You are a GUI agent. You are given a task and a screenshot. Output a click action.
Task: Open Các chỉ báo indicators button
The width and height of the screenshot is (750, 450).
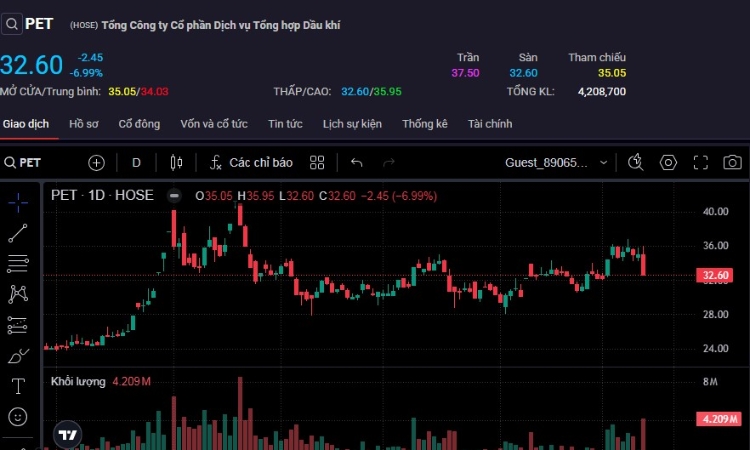pyautogui.click(x=251, y=162)
